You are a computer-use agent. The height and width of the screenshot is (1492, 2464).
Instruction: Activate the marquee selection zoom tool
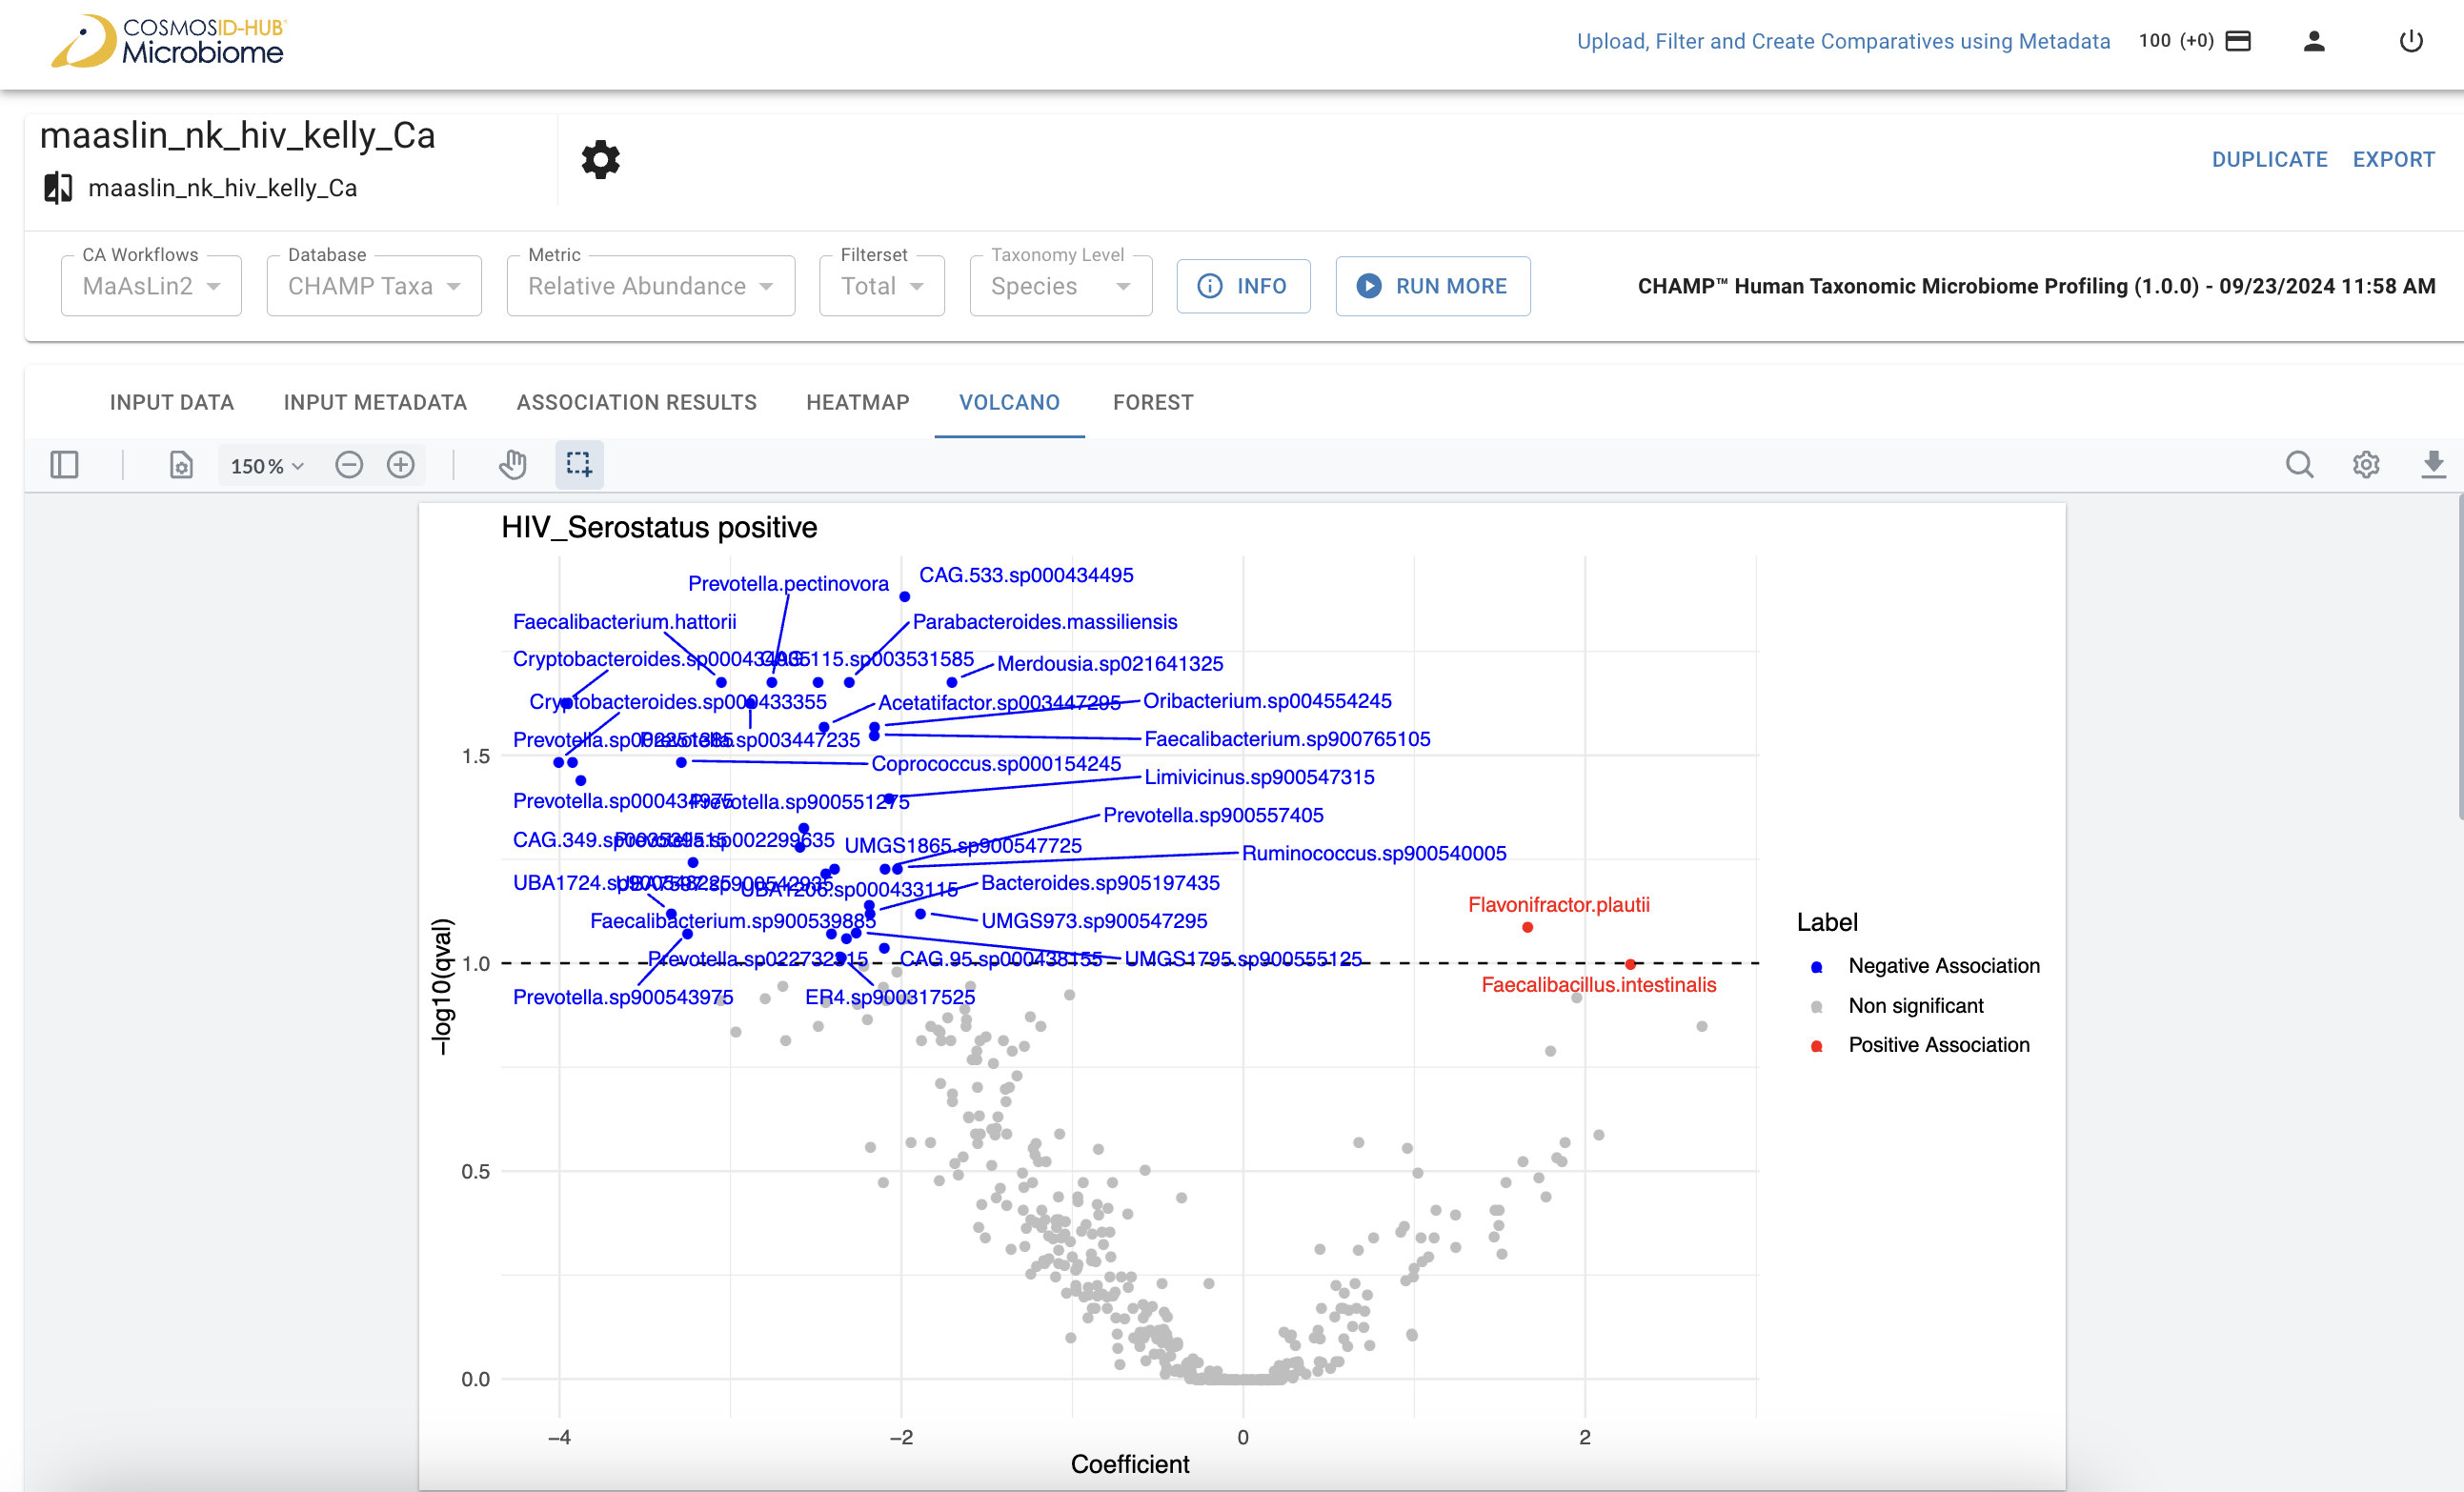pyautogui.click(x=579, y=465)
